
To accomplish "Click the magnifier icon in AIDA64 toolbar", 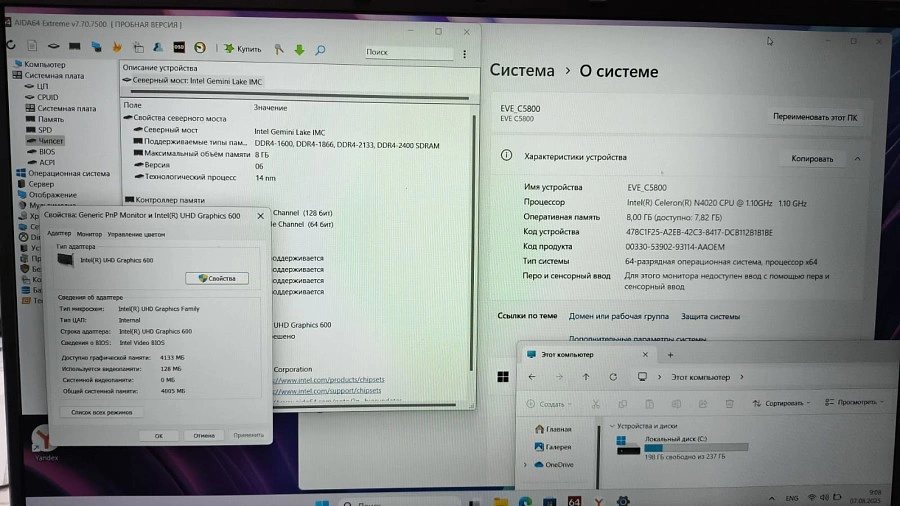I will coord(320,50).
